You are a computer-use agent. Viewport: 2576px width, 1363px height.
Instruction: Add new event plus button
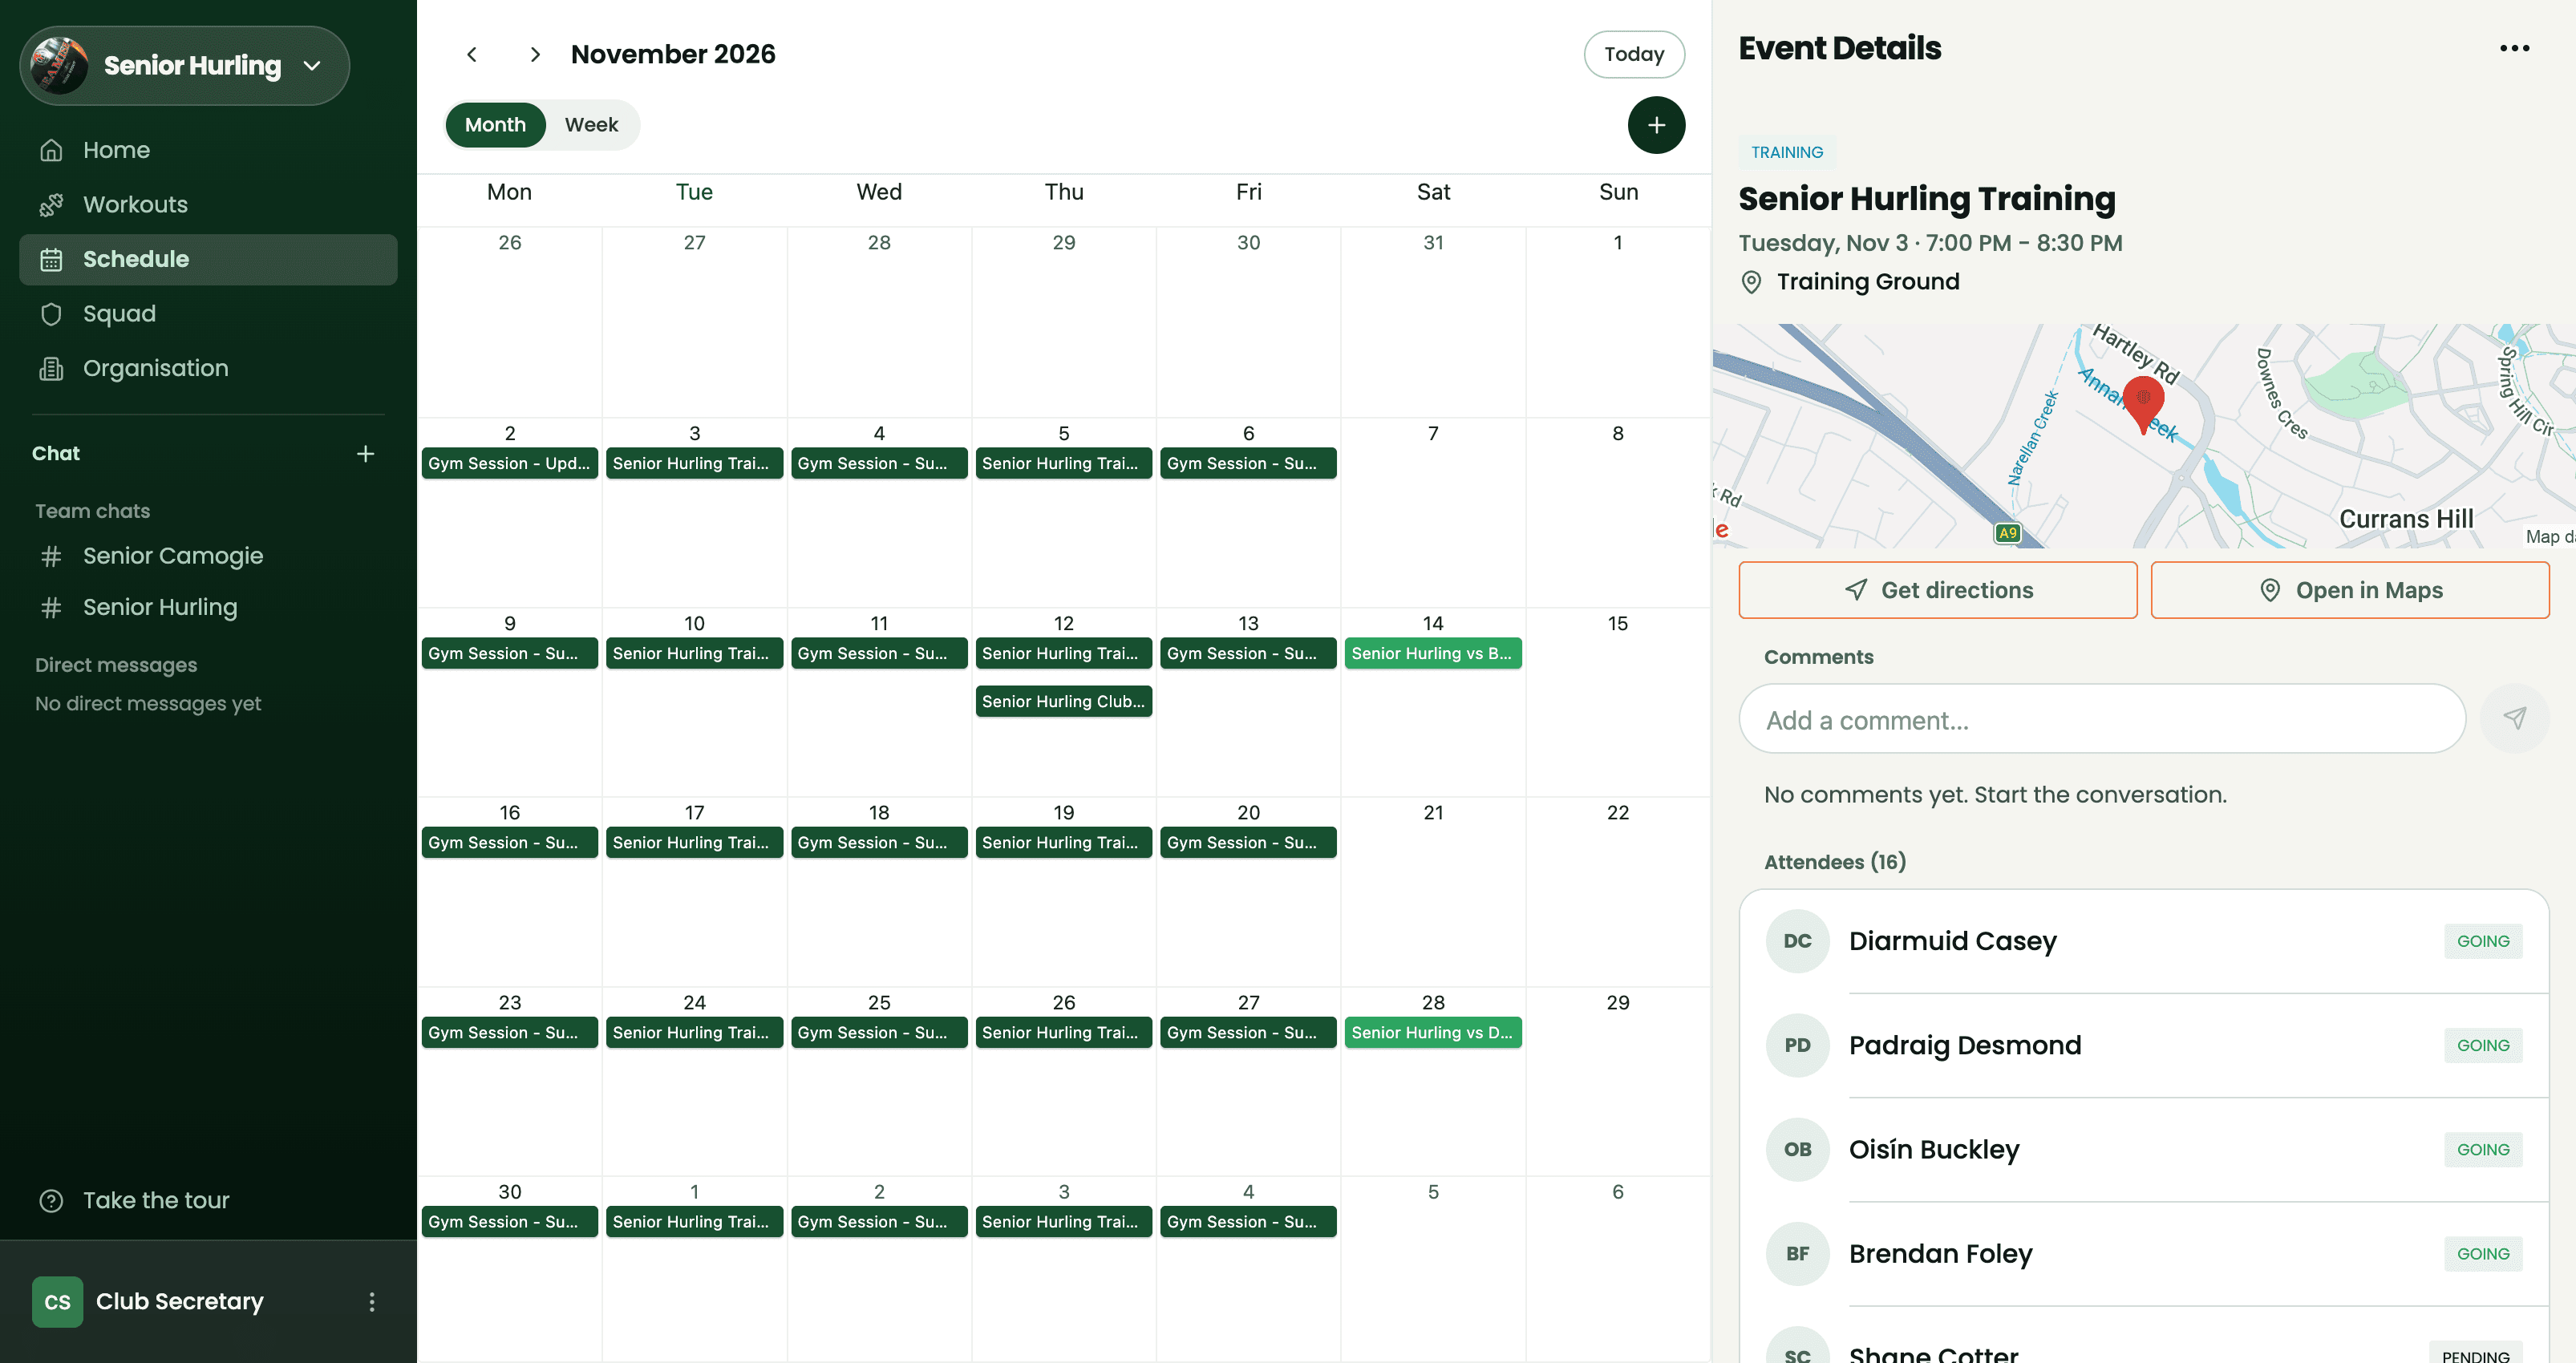coord(1656,125)
